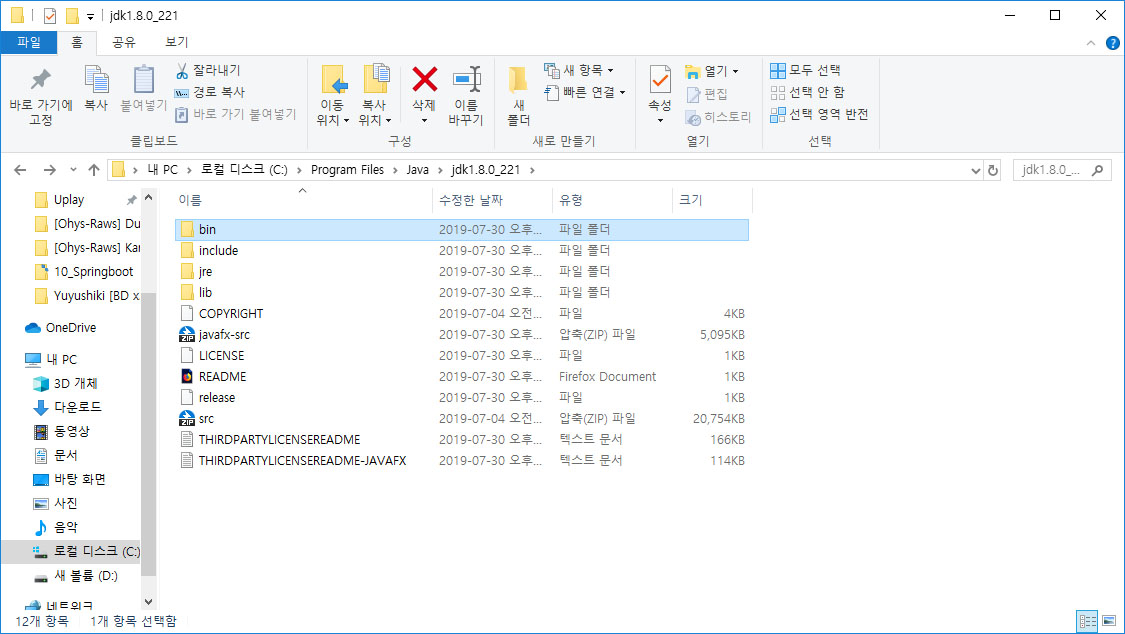Switch to the Home (홈) tab
This screenshot has height=634, width=1125.
(77, 42)
